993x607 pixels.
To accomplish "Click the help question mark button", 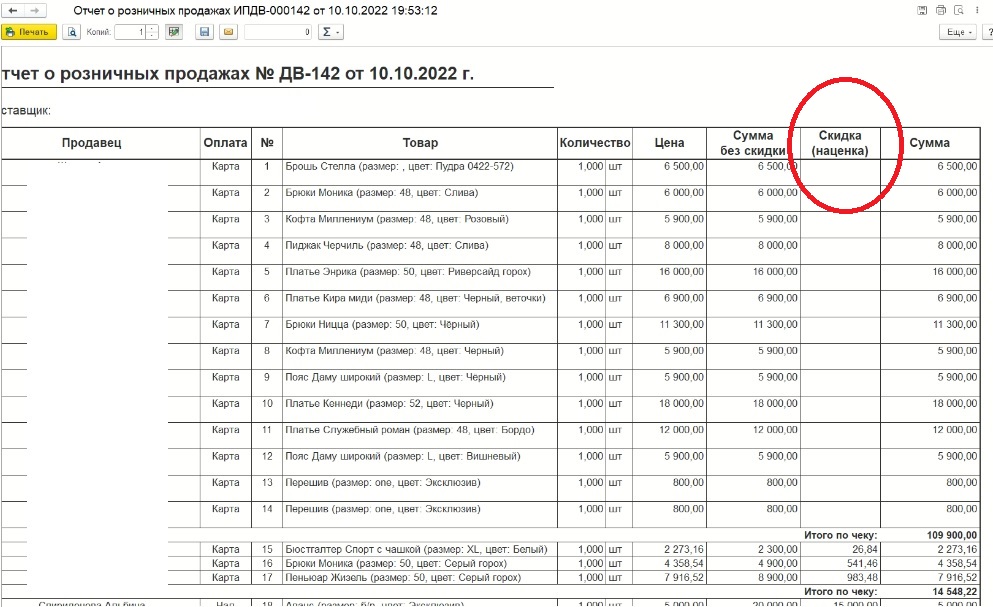I will [987, 32].
